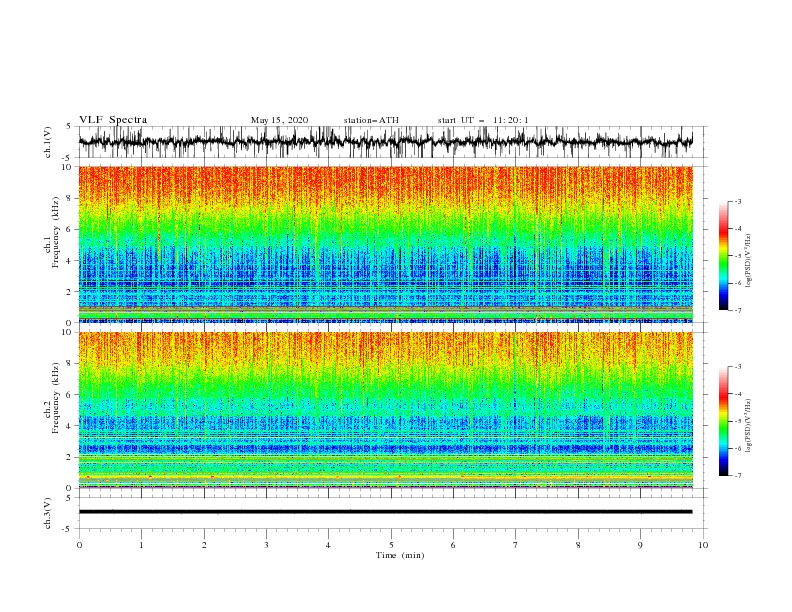Viewport: 792px width, 612px height.
Task: Click the 'ch.1(V)' waveform axis label
Action: [x=48, y=142]
